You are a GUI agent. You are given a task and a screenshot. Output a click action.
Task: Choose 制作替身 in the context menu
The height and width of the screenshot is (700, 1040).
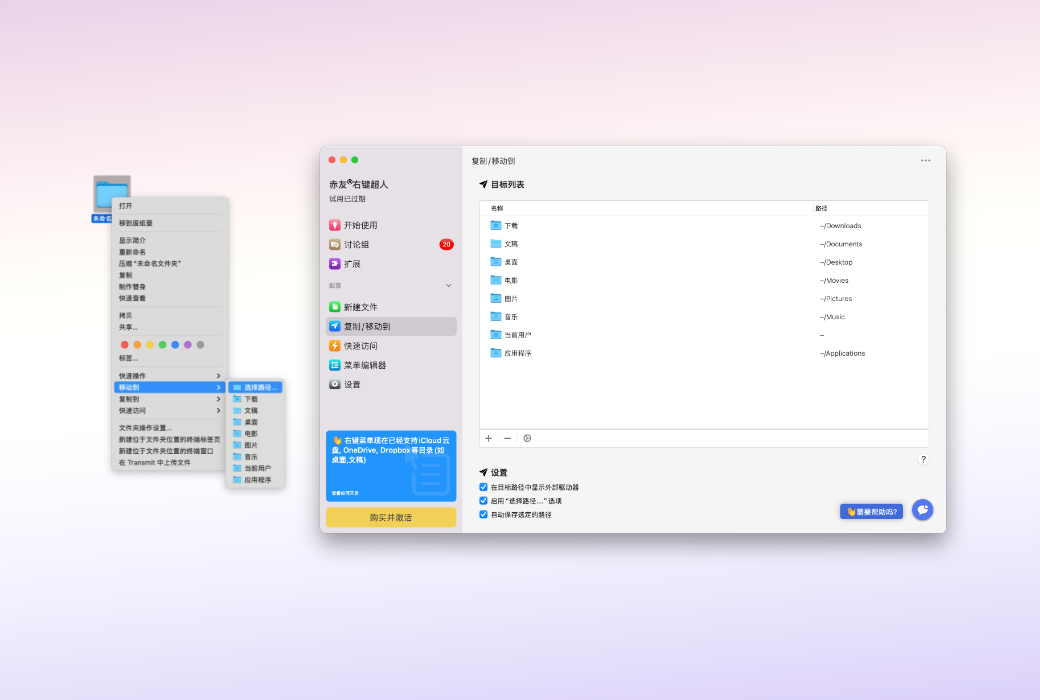(170, 287)
